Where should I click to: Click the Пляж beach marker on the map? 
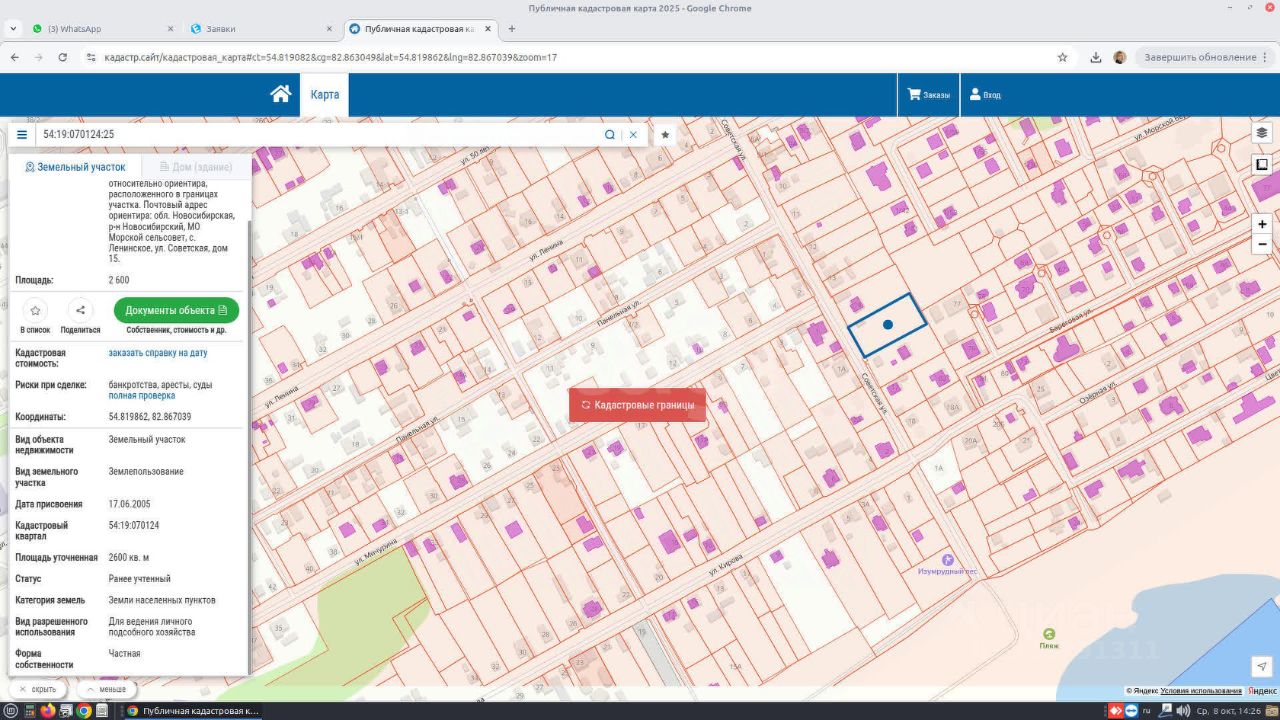[x=1048, y=634]
